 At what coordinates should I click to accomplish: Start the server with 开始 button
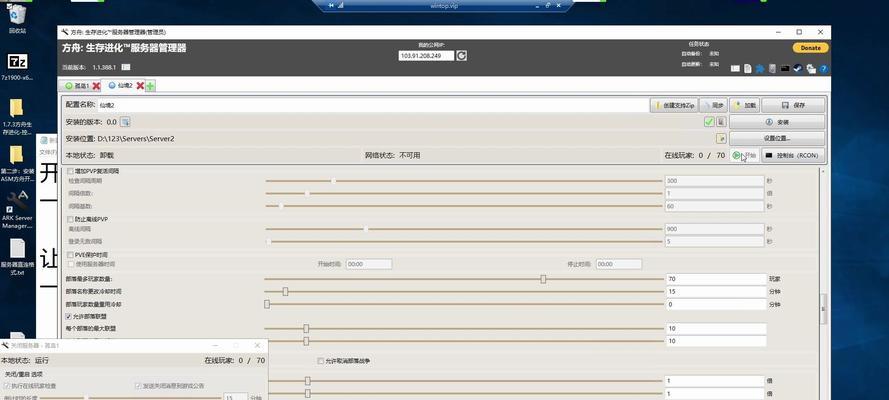pyautogui.click(x=744, y=155)
